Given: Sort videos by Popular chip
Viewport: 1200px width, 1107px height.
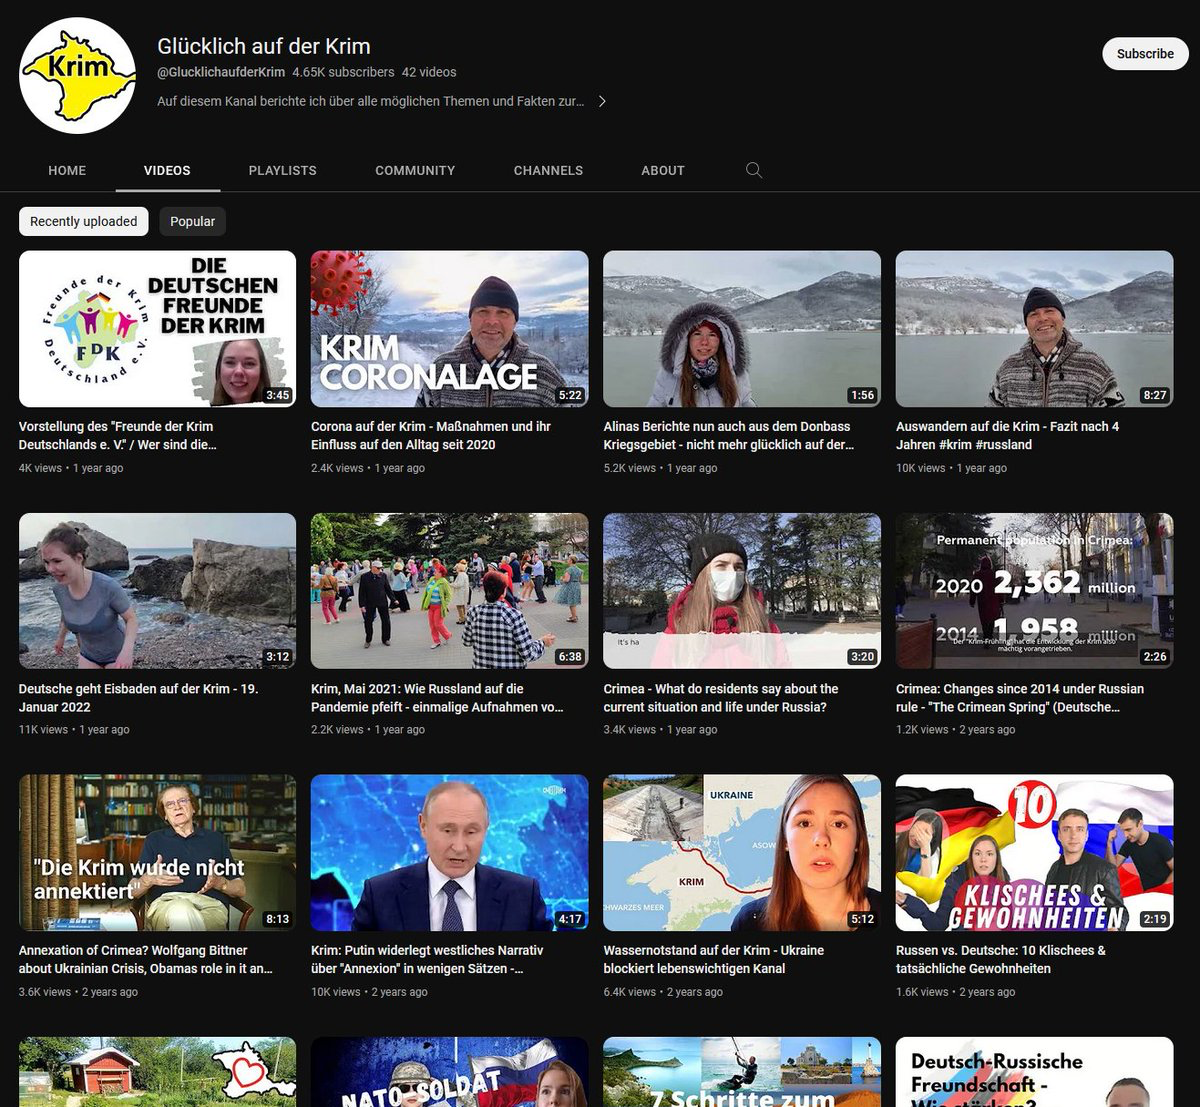Looking at the screenshot, I should (192, 221).
